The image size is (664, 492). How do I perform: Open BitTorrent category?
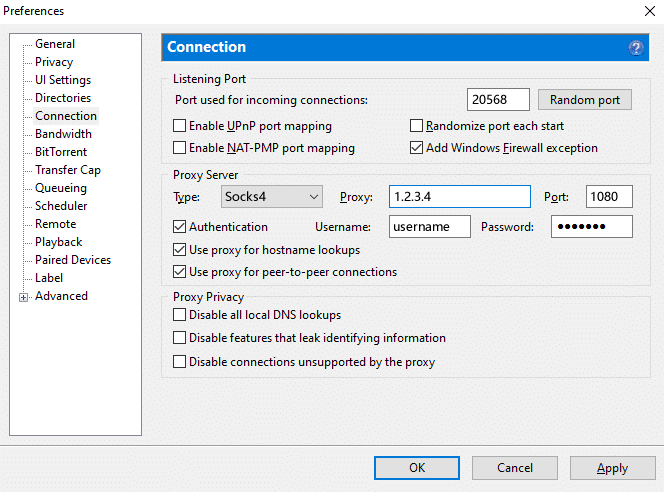(x=61, y=152)
